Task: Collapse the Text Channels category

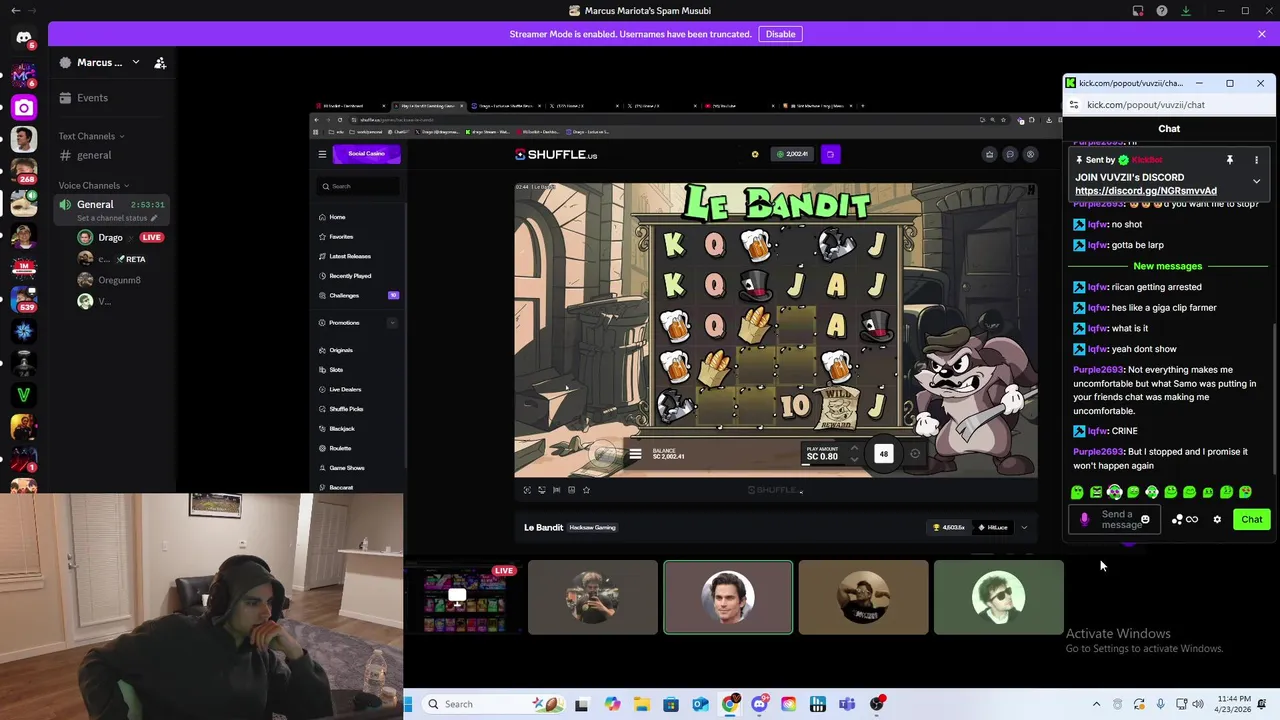Action: click(x=91, y=136)
